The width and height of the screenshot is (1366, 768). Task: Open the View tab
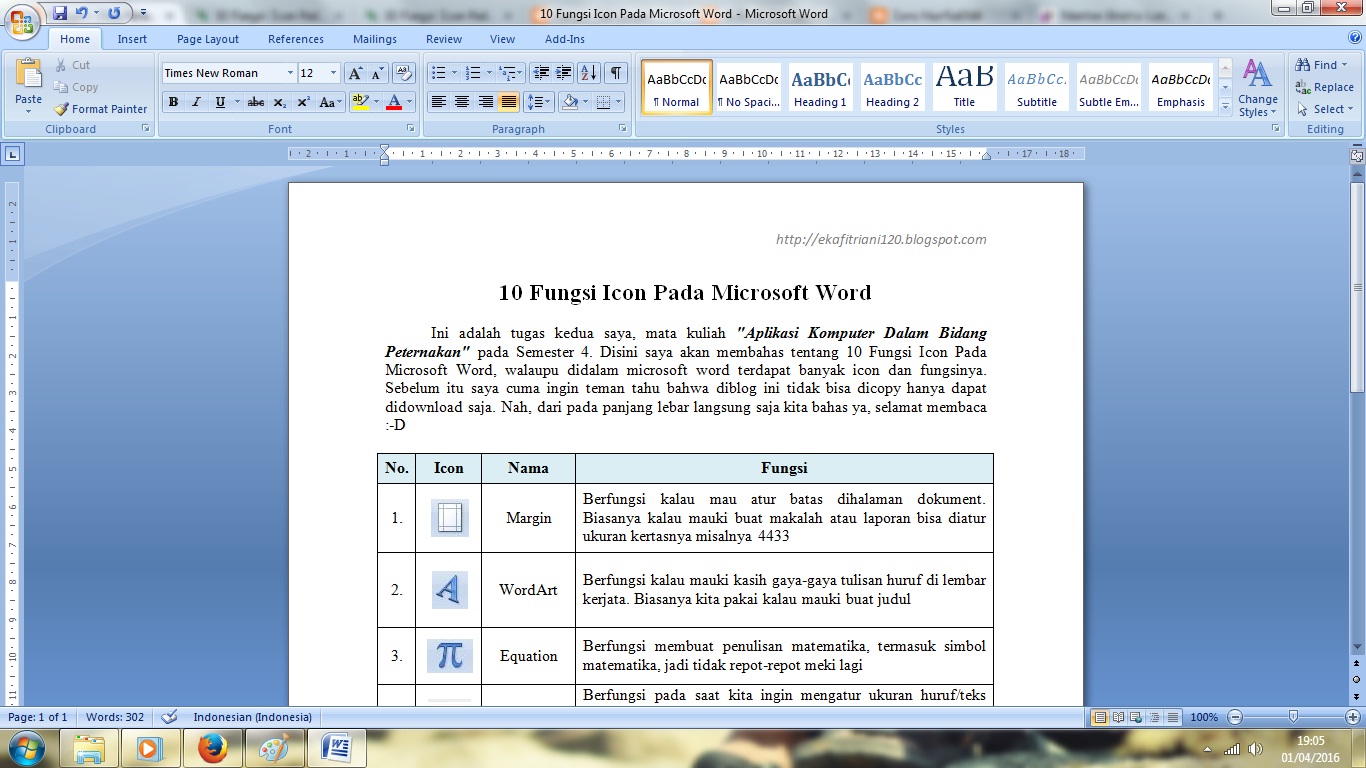point(502,39)
